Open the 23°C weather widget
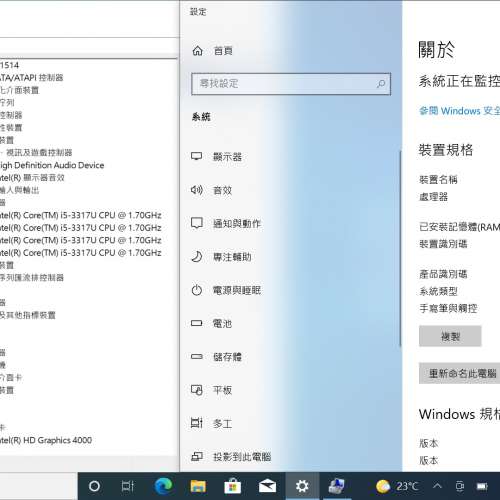The width and height of the screenshot is (500, 500). coord(397,486)
